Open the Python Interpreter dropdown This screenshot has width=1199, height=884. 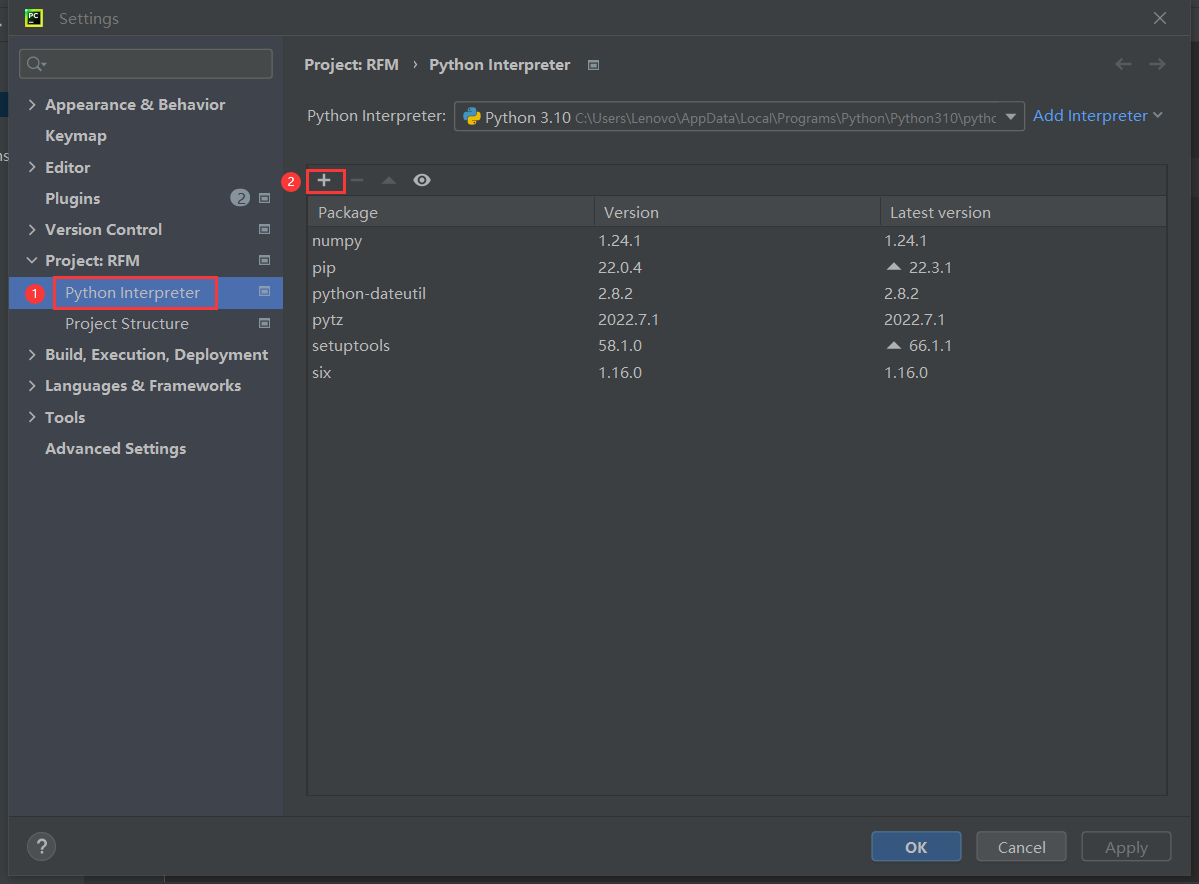[x=1011, y=116]
